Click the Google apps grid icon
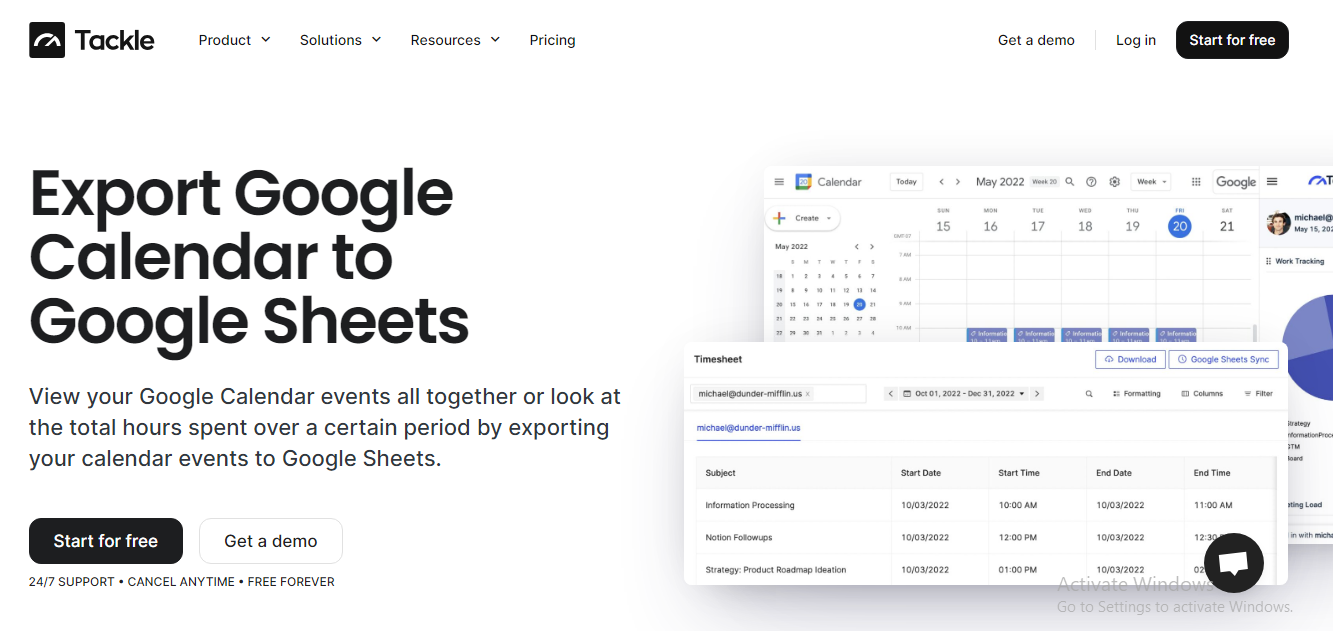Viewport: 1333px width, 631px height. (1196, 182)
